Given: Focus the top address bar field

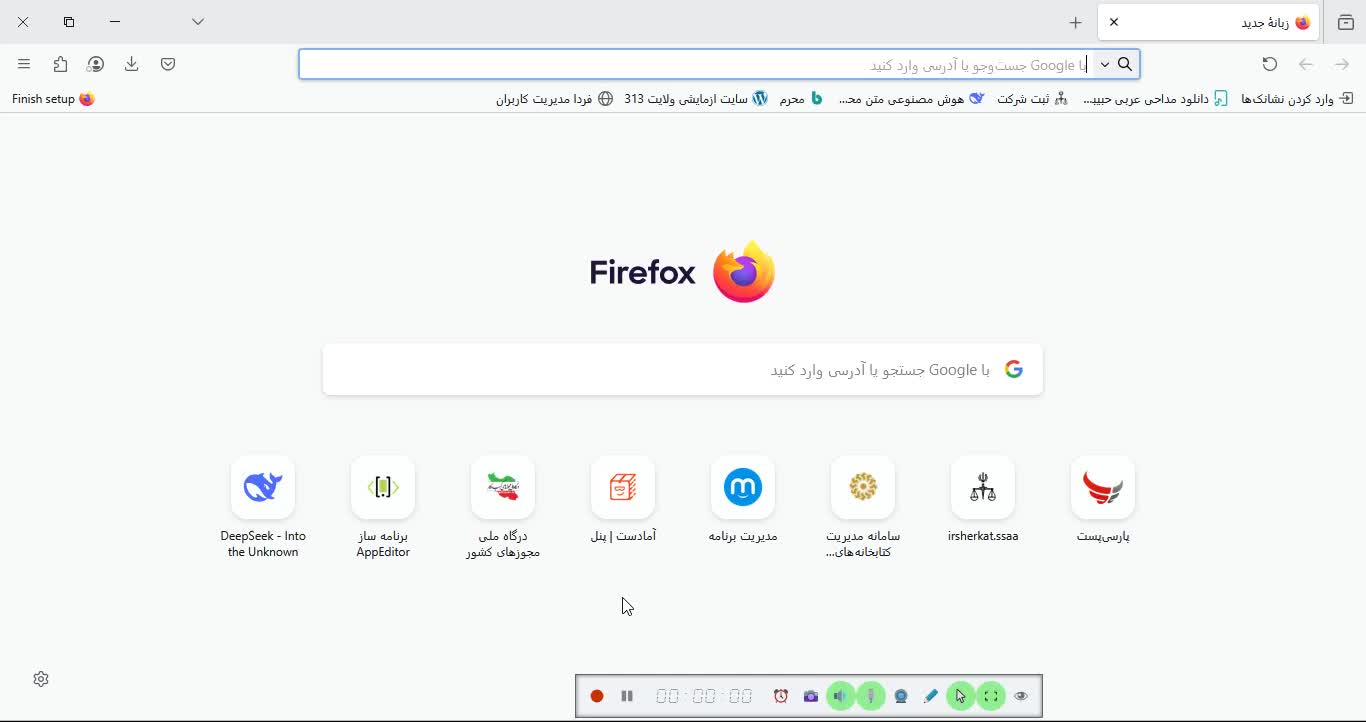Looking at the screenshot, I should pos(719,64).
